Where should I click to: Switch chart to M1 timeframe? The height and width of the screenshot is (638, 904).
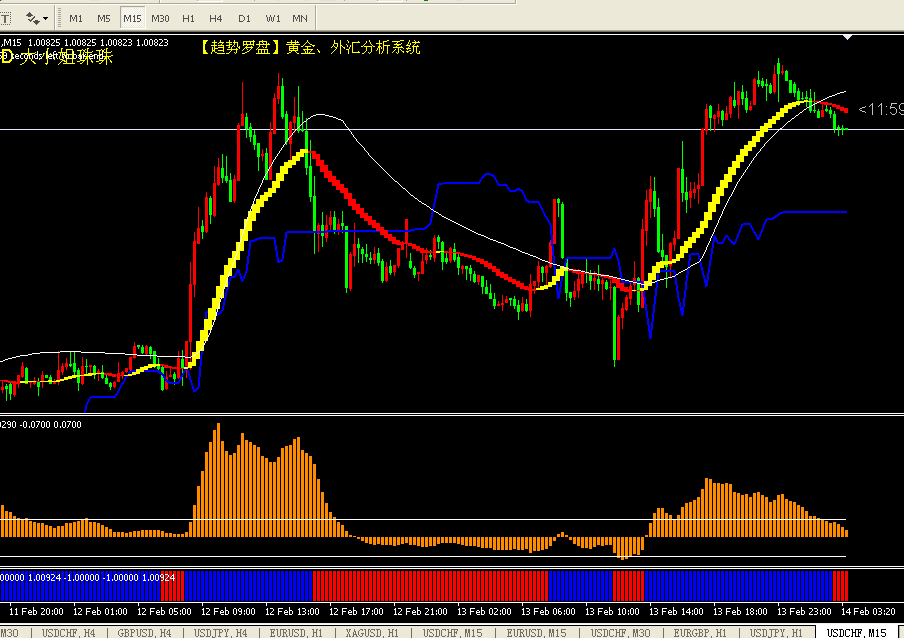click(76, 18)
